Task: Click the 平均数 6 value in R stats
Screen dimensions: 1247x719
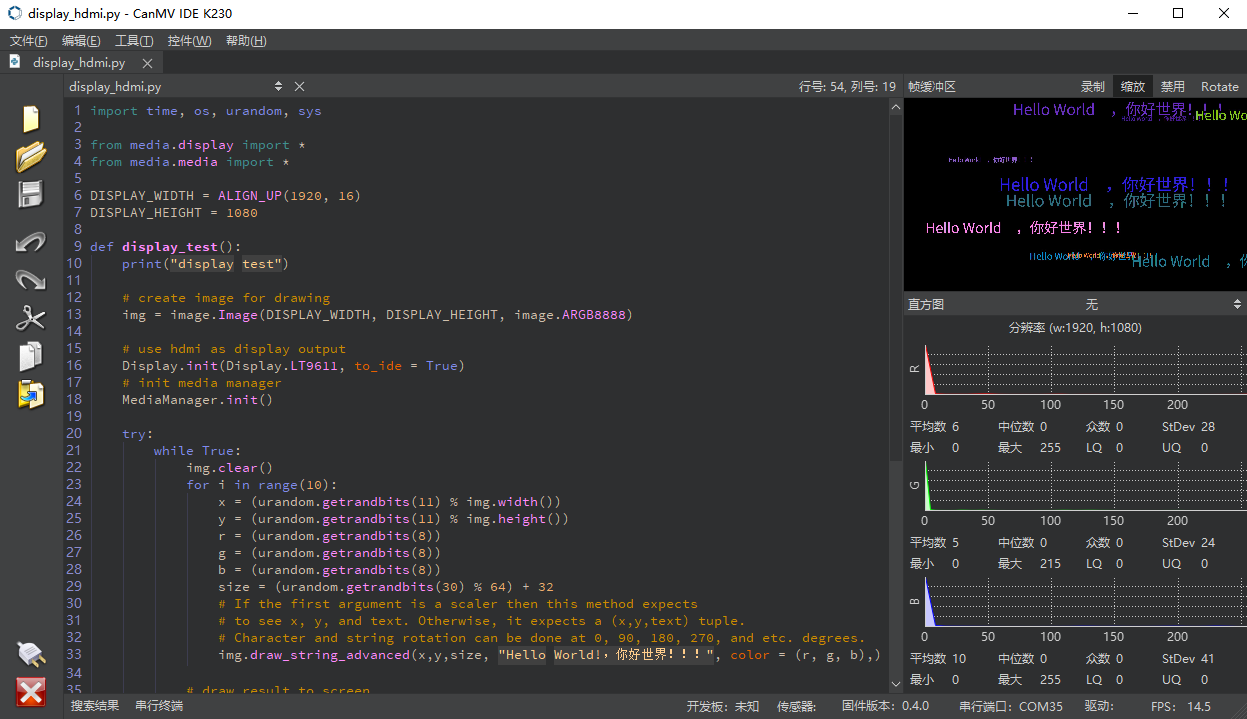Action: click(x=934, y=427)
